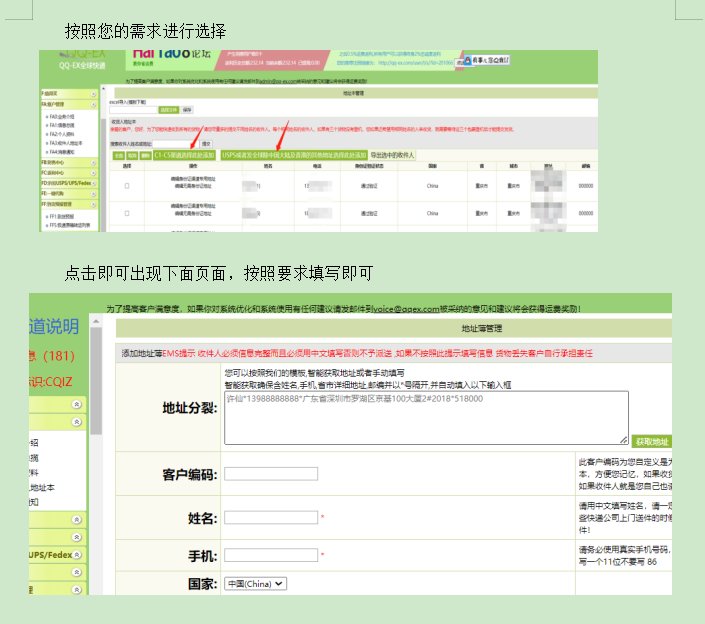
Task: Open the FF1 sidebar item
Action: (x=62, y=216)
